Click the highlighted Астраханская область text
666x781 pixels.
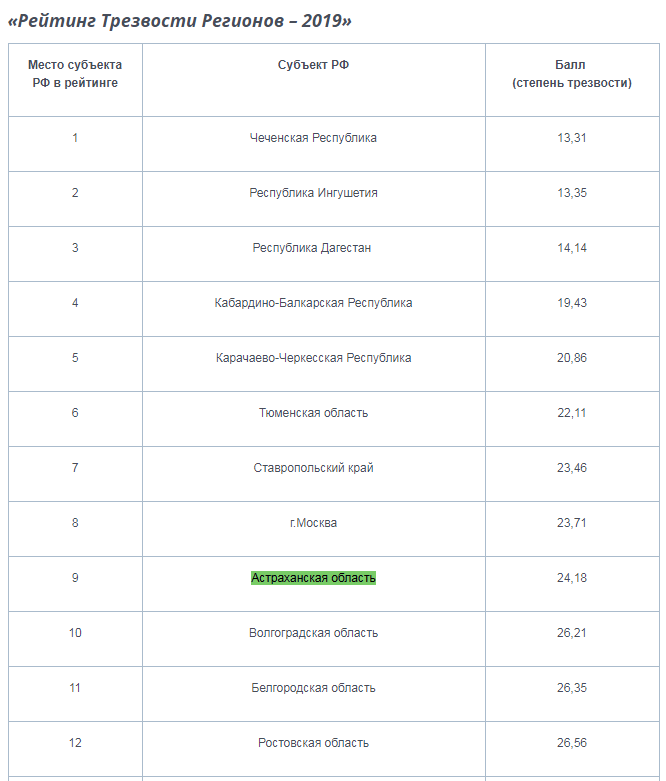pyautogui.click(x=313, y=578)
